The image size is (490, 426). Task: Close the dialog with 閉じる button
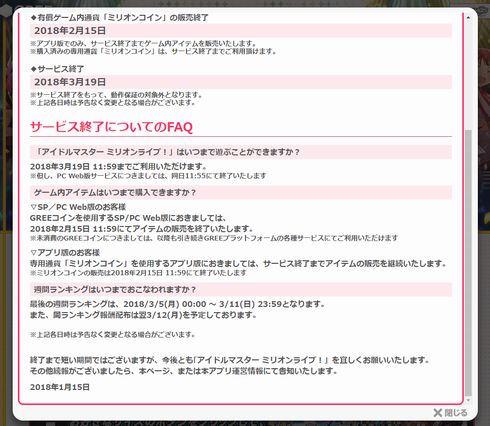(450, 413)
